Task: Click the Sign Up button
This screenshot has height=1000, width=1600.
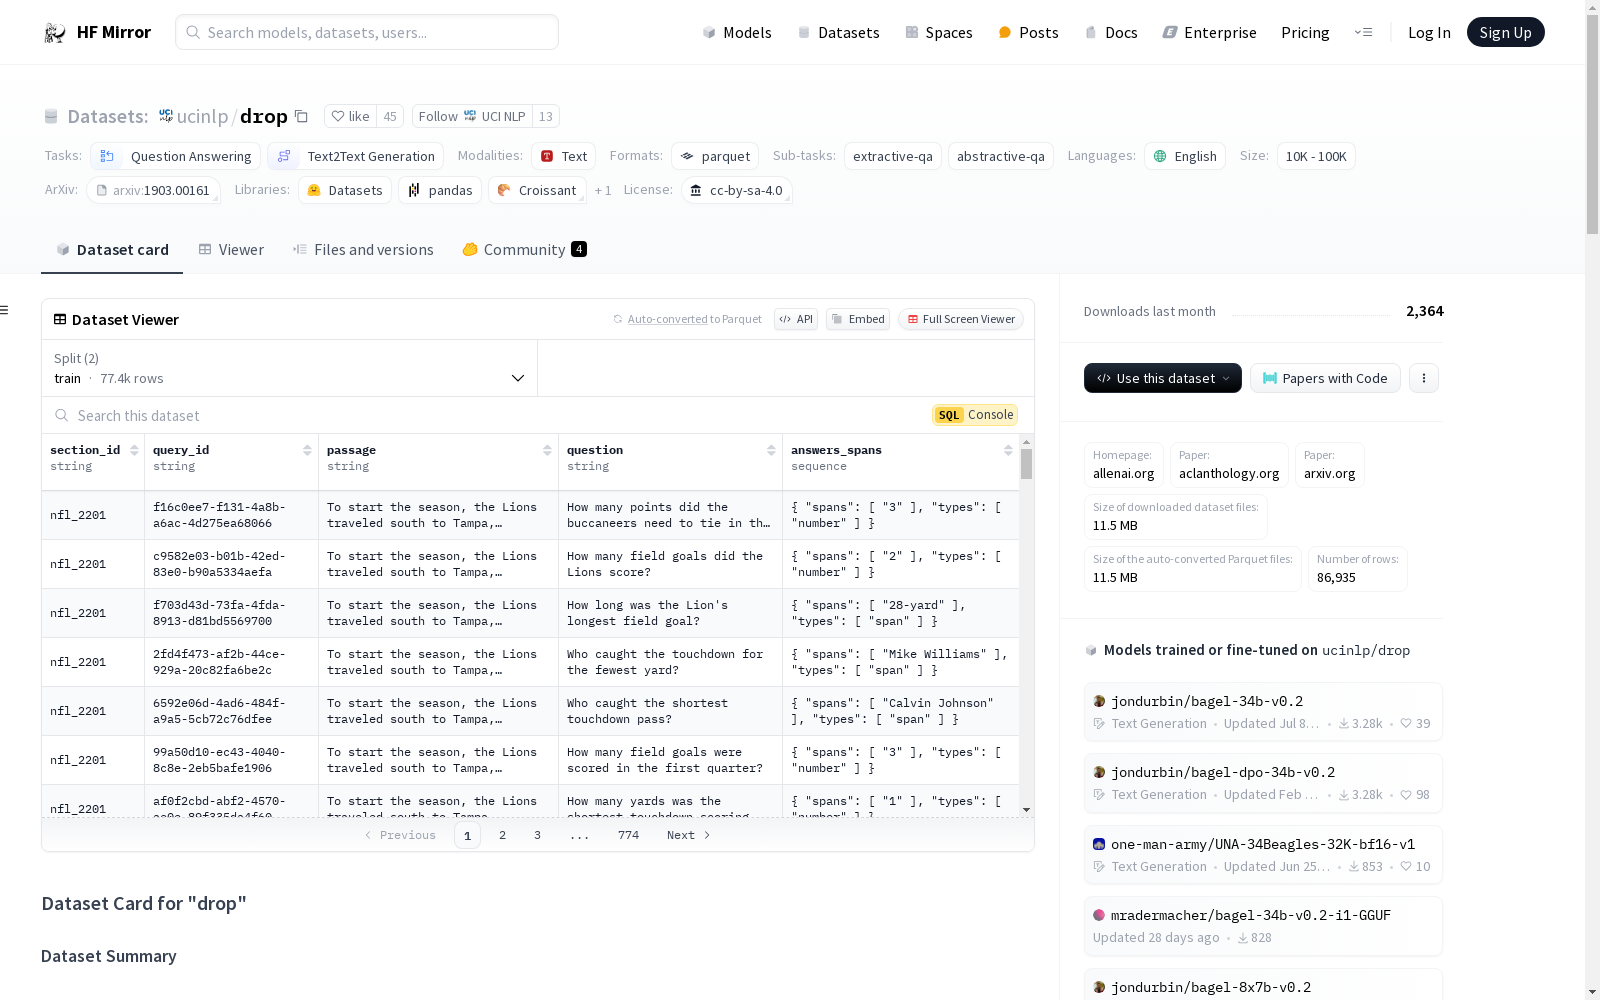Action: click(x=1505, y=32)
